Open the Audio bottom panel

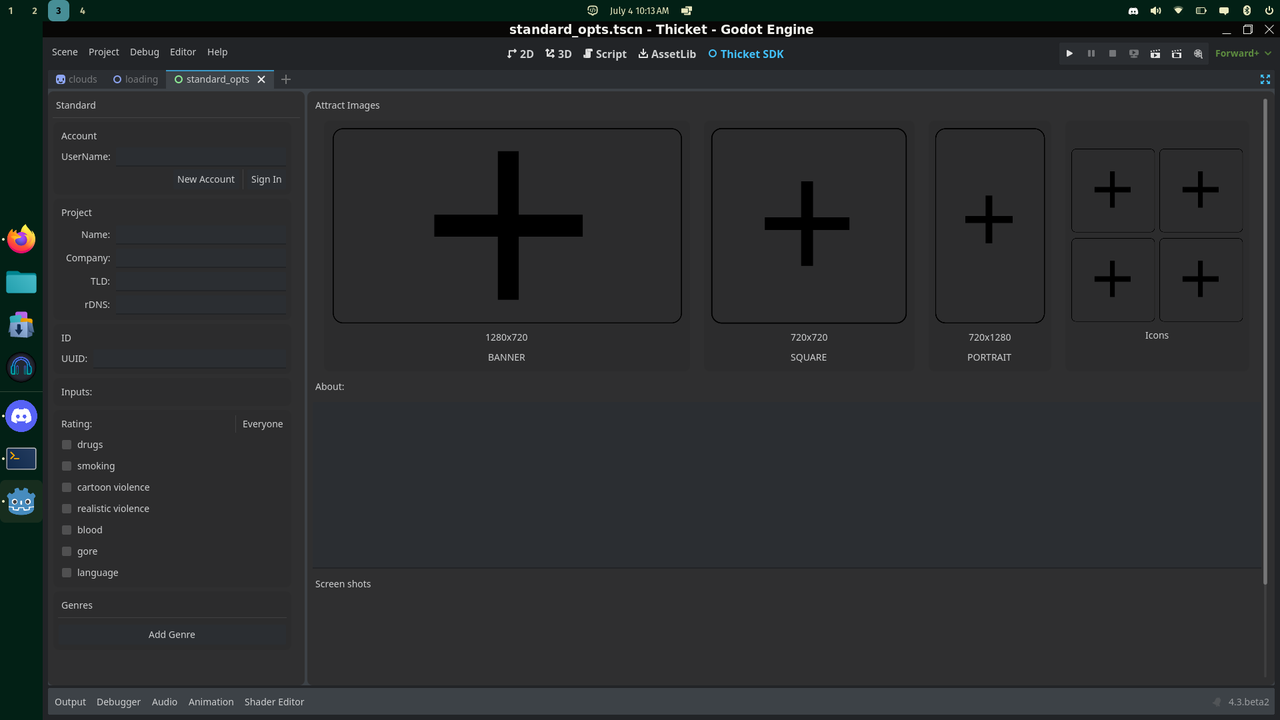pos(164,702)
